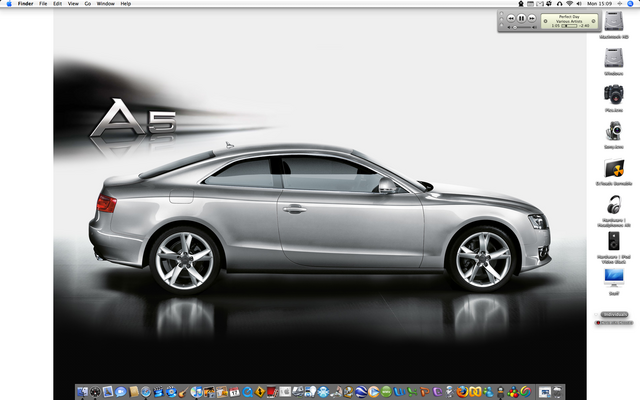Click the Wi-Fi status menu icon
This screenshot has width=640, height=400.
pos(569,3)
